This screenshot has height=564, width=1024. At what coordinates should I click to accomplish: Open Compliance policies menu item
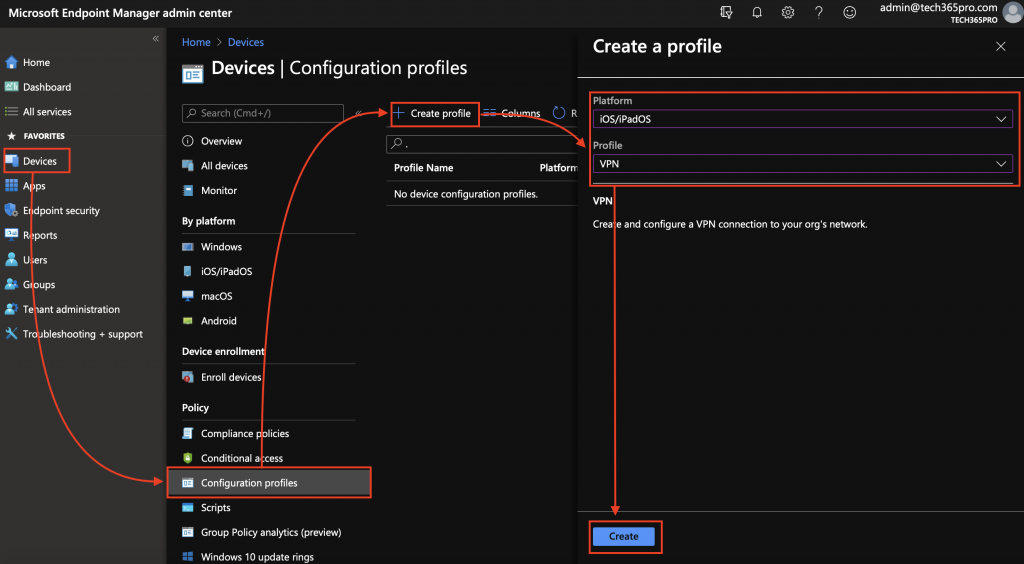coord(244,433)
